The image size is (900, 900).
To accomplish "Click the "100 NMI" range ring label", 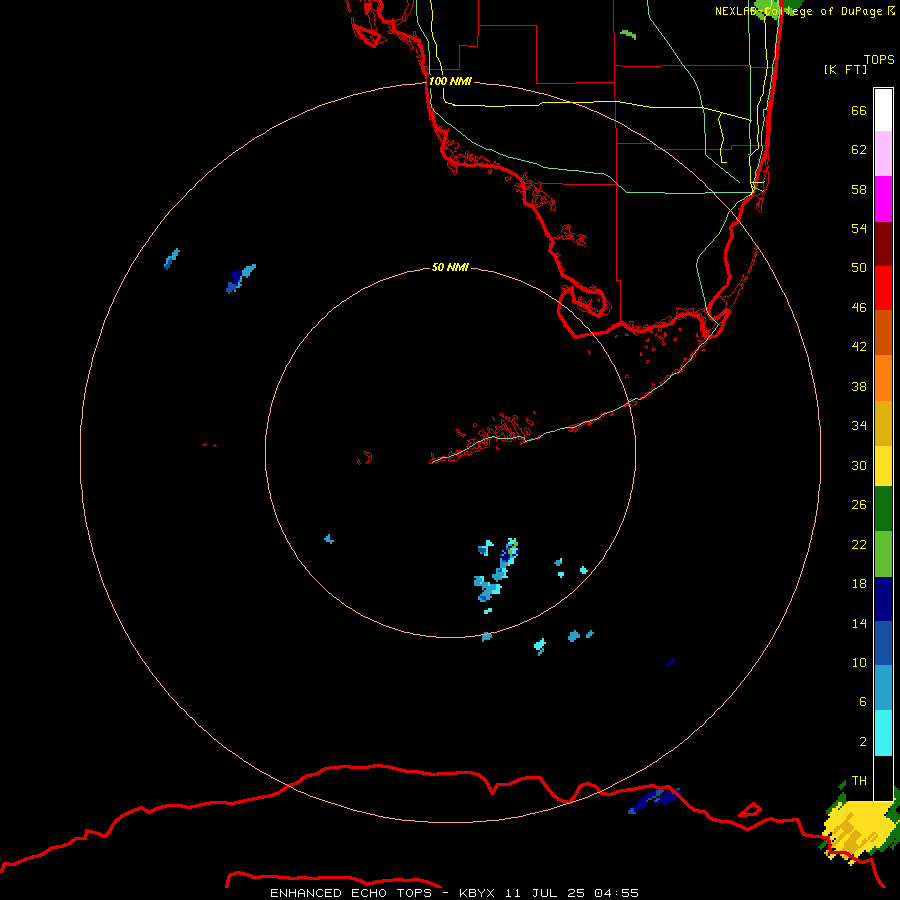I will pyautogui.click(x=450, y=82).
